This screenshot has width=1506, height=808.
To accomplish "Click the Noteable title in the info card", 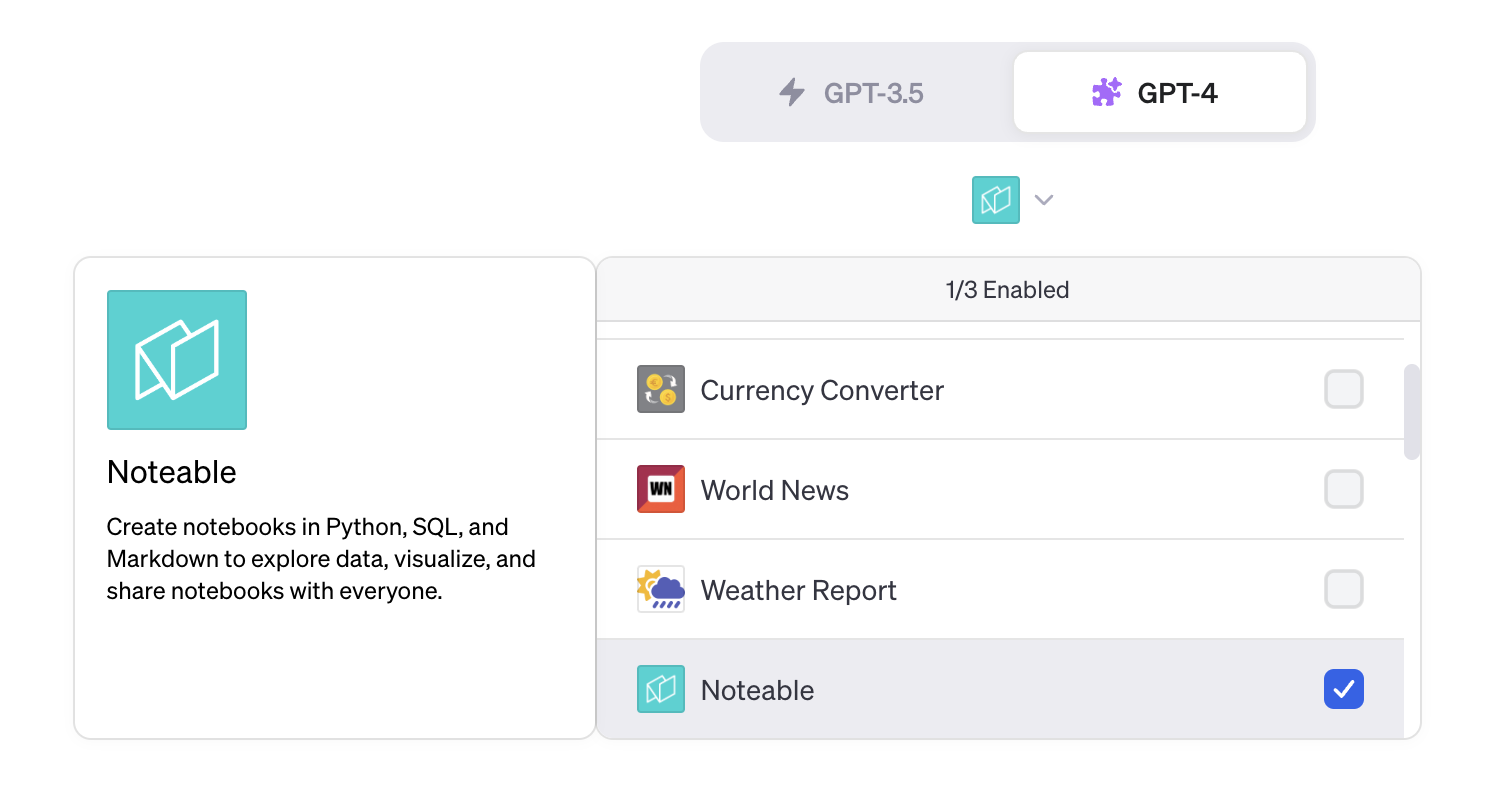I will pyautogui.click(x=172, y=472).
